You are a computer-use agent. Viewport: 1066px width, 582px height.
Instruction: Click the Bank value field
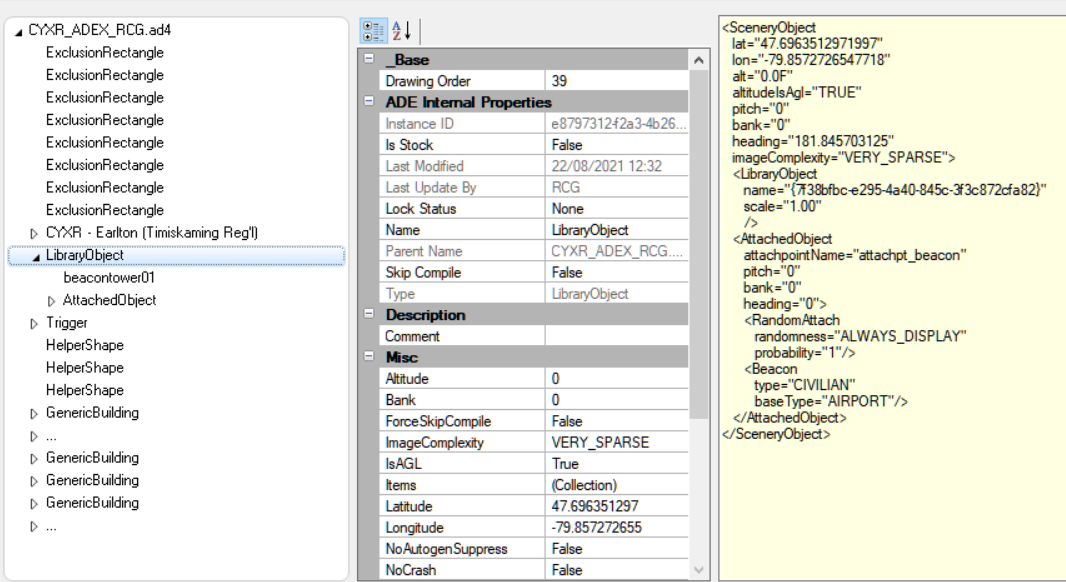[x=617, y=400]
